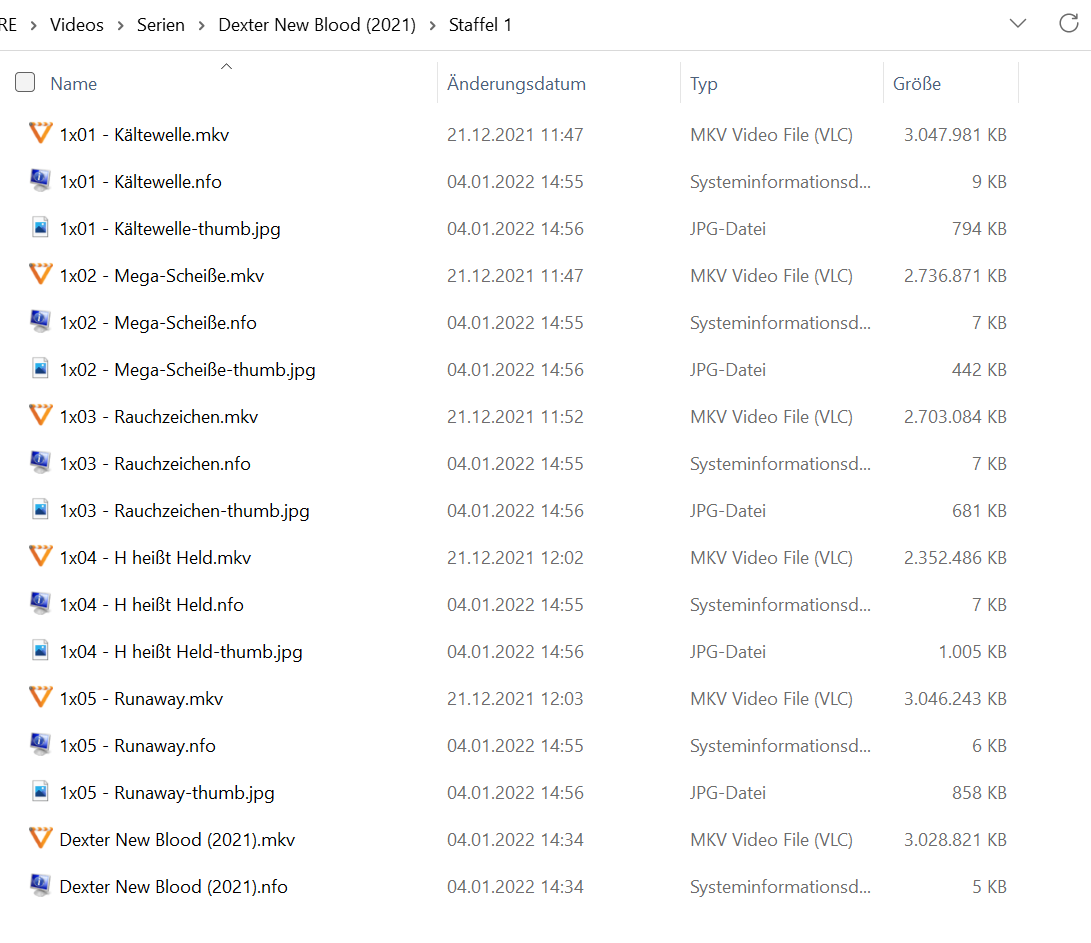Click the size value 3.047.981 KB

point(955,134)
